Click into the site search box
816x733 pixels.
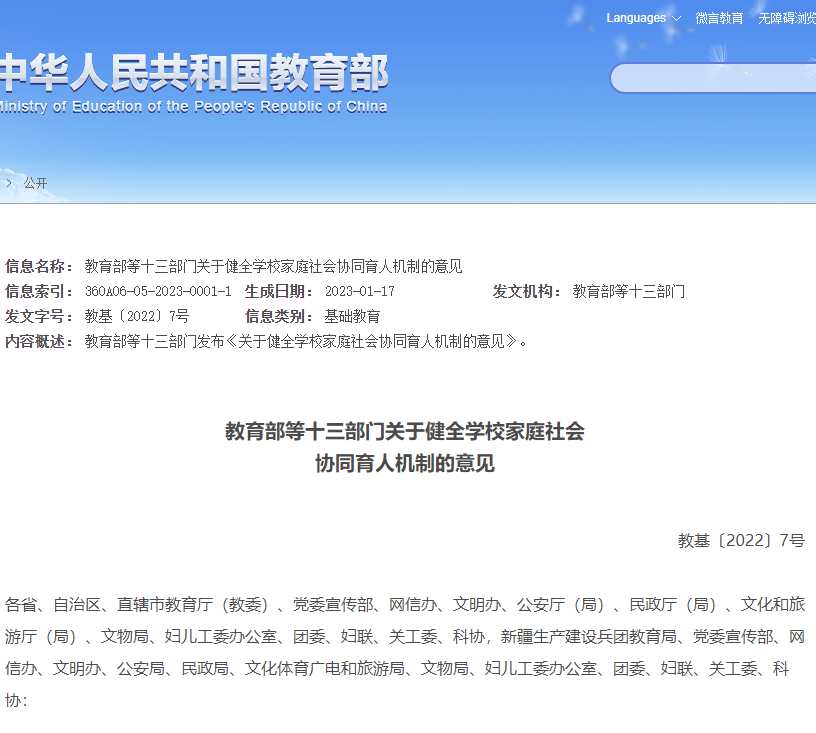(712, 78)
